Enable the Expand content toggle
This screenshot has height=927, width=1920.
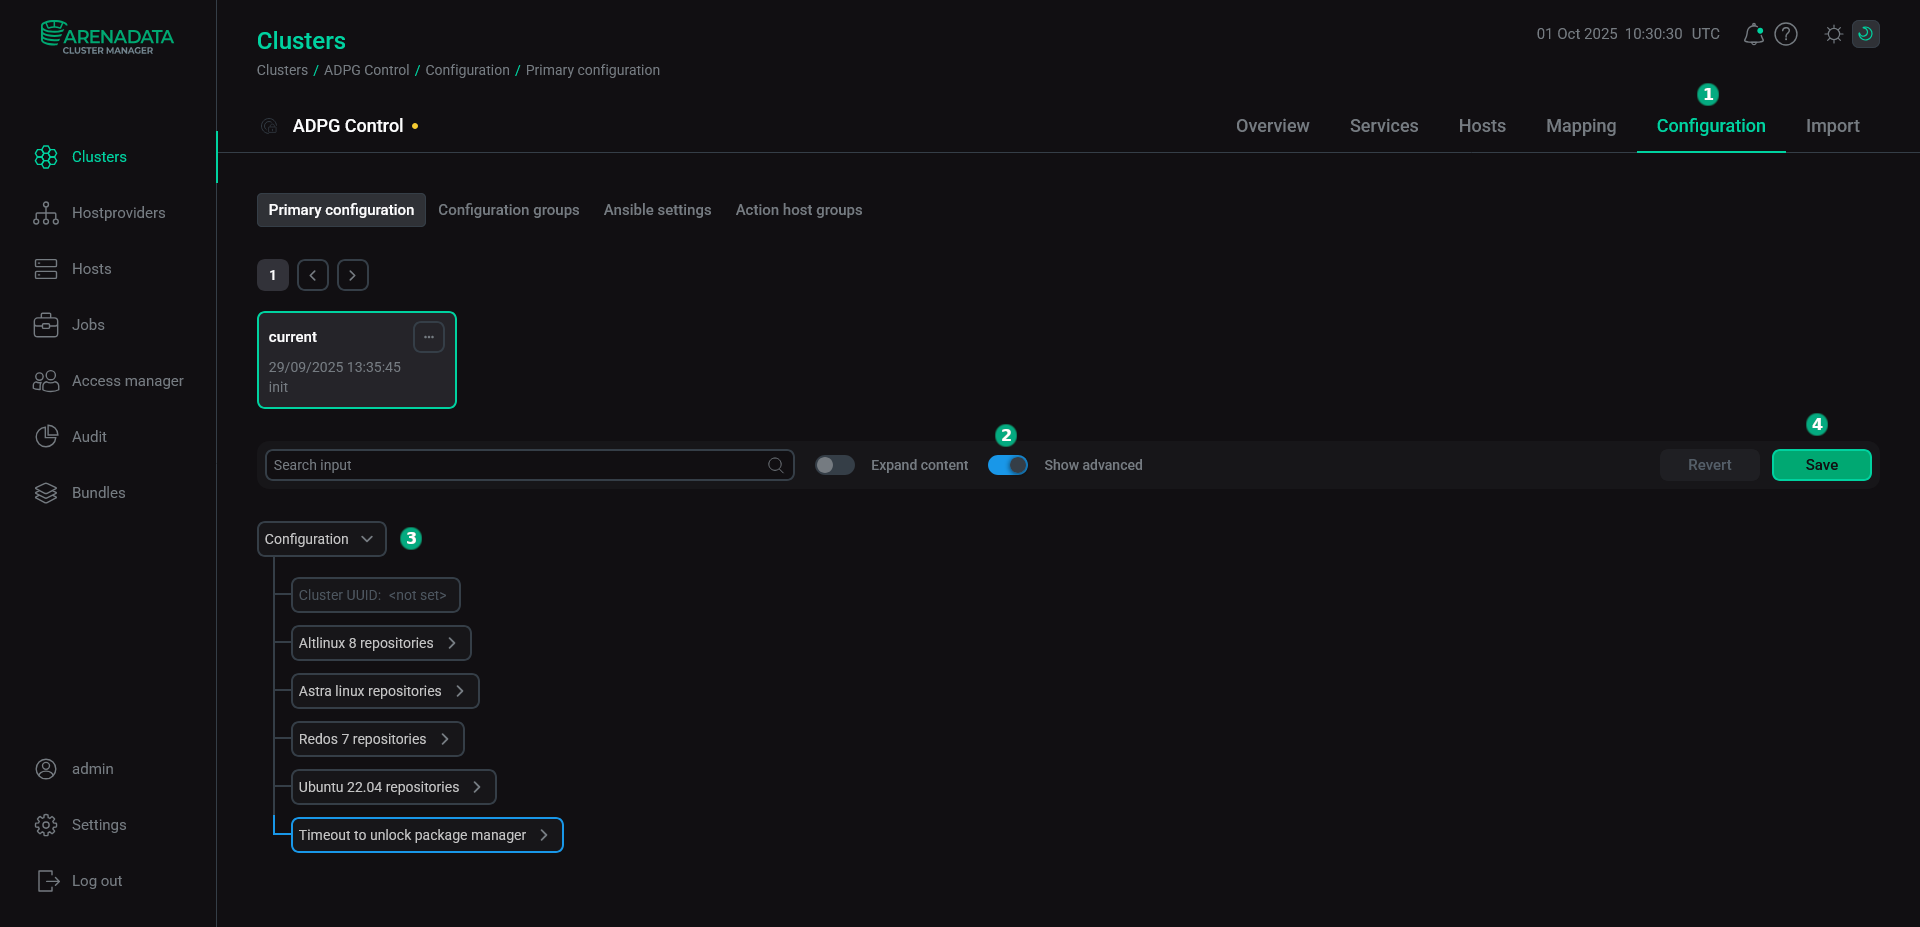[x=834, y=465]
